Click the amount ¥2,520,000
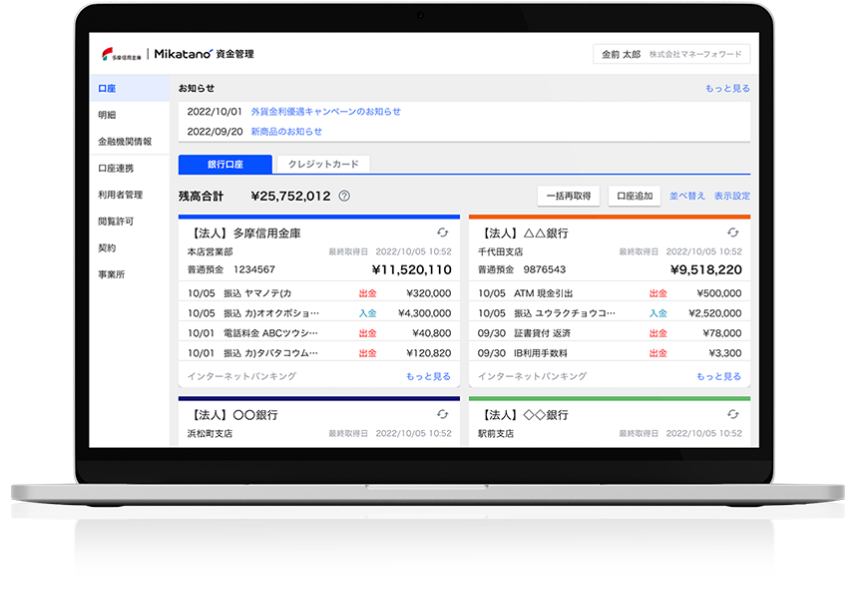This screenshot has width=858, height=605. pyautogui.click(x=715, y=313)
